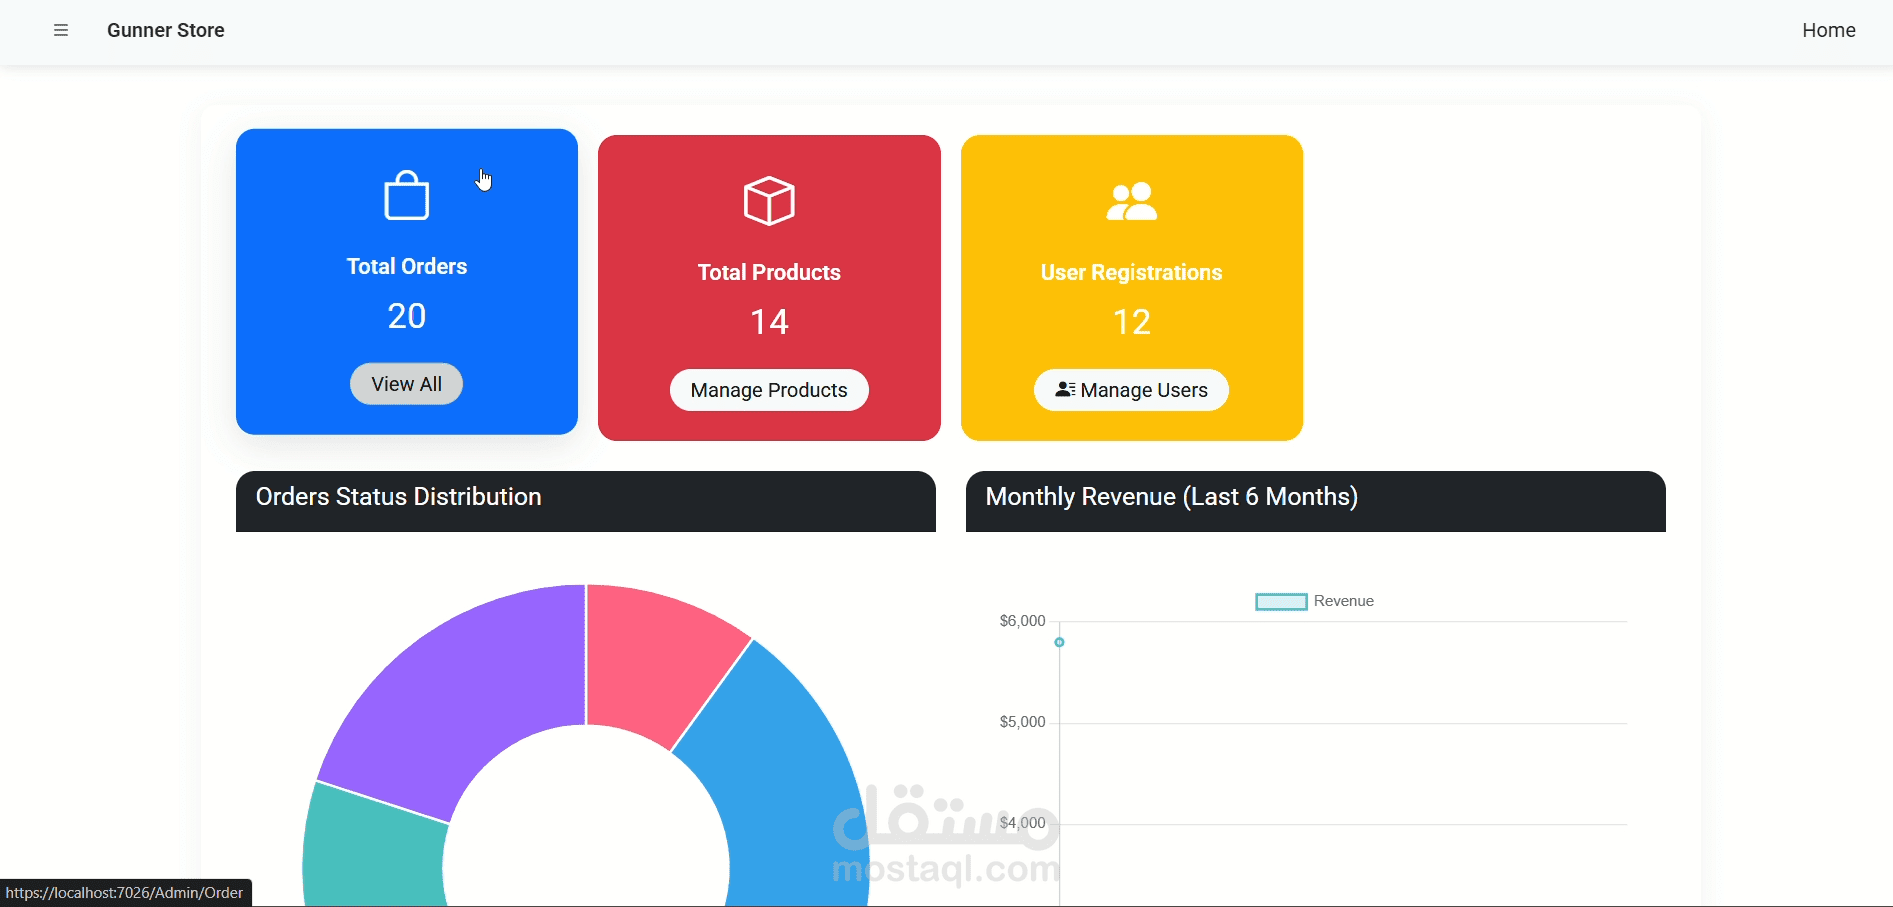Viewport: 1893px width, 907px height.
Task: Click the Orders Status Distribution header
Action: point(586,501)
